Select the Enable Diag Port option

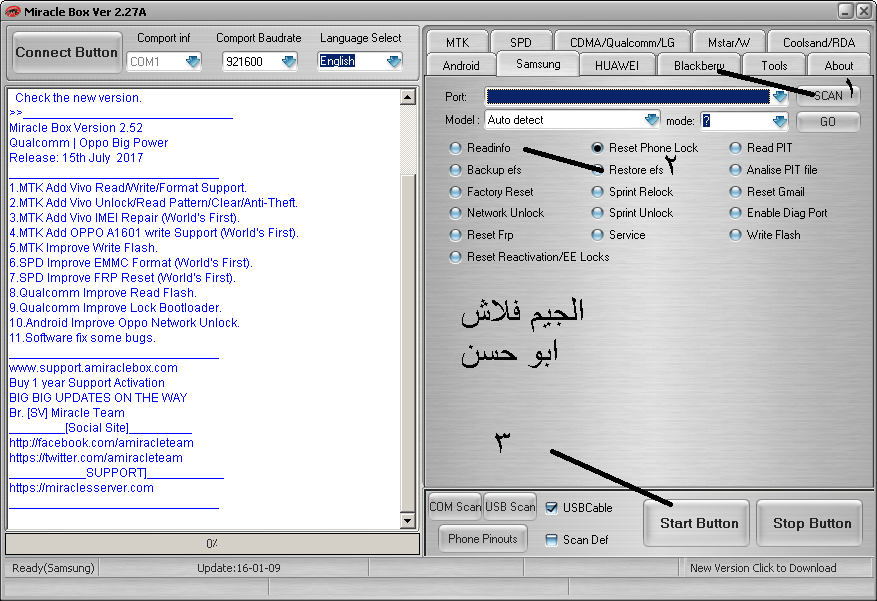click(735, 213)
